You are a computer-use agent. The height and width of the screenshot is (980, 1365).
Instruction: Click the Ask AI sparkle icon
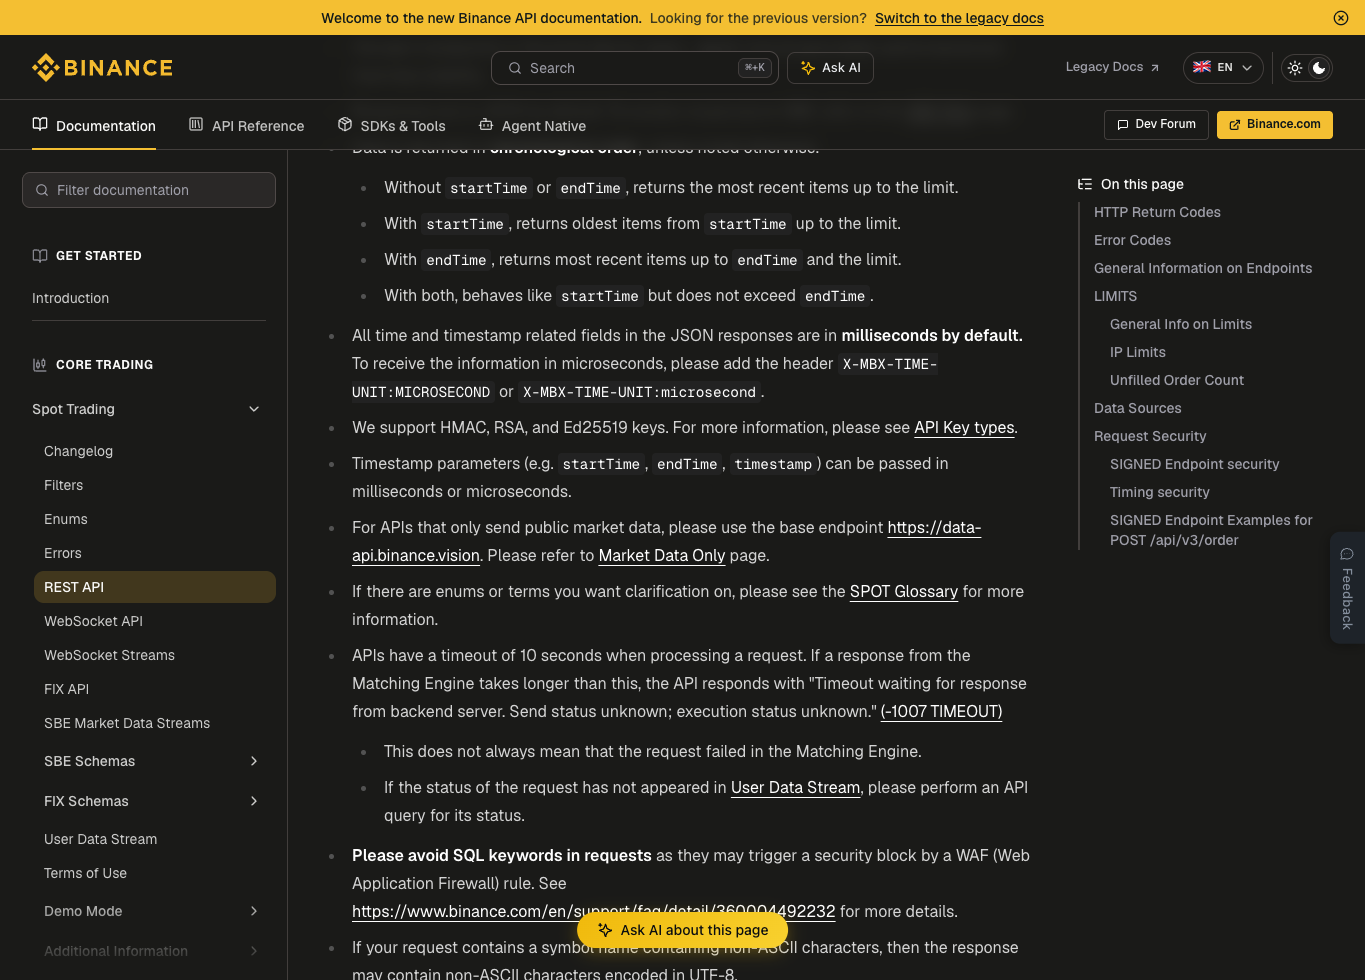(808, 68)
